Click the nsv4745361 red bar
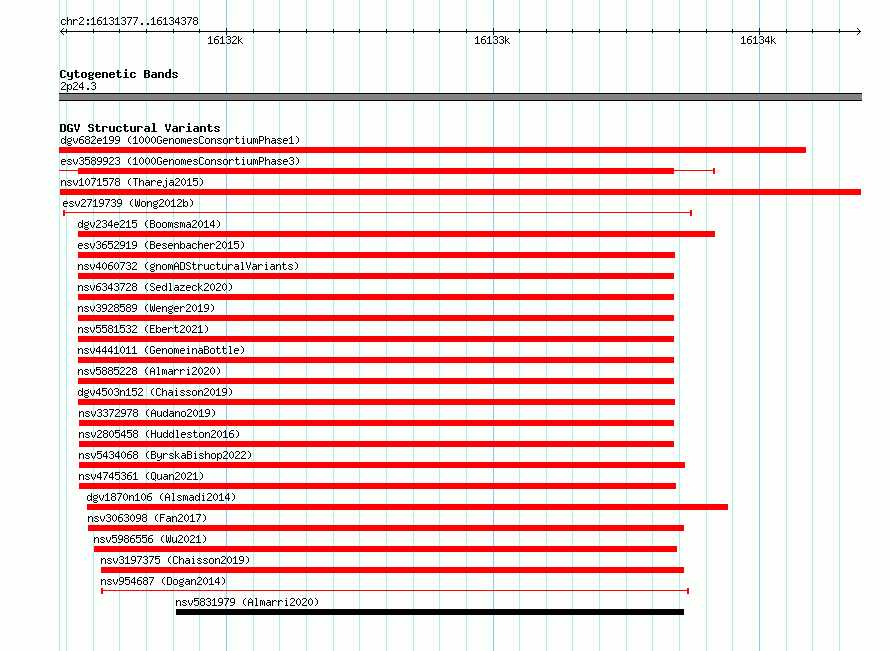Screen dimensions: 890x651 pyautogui.click(x=377, y=486)
